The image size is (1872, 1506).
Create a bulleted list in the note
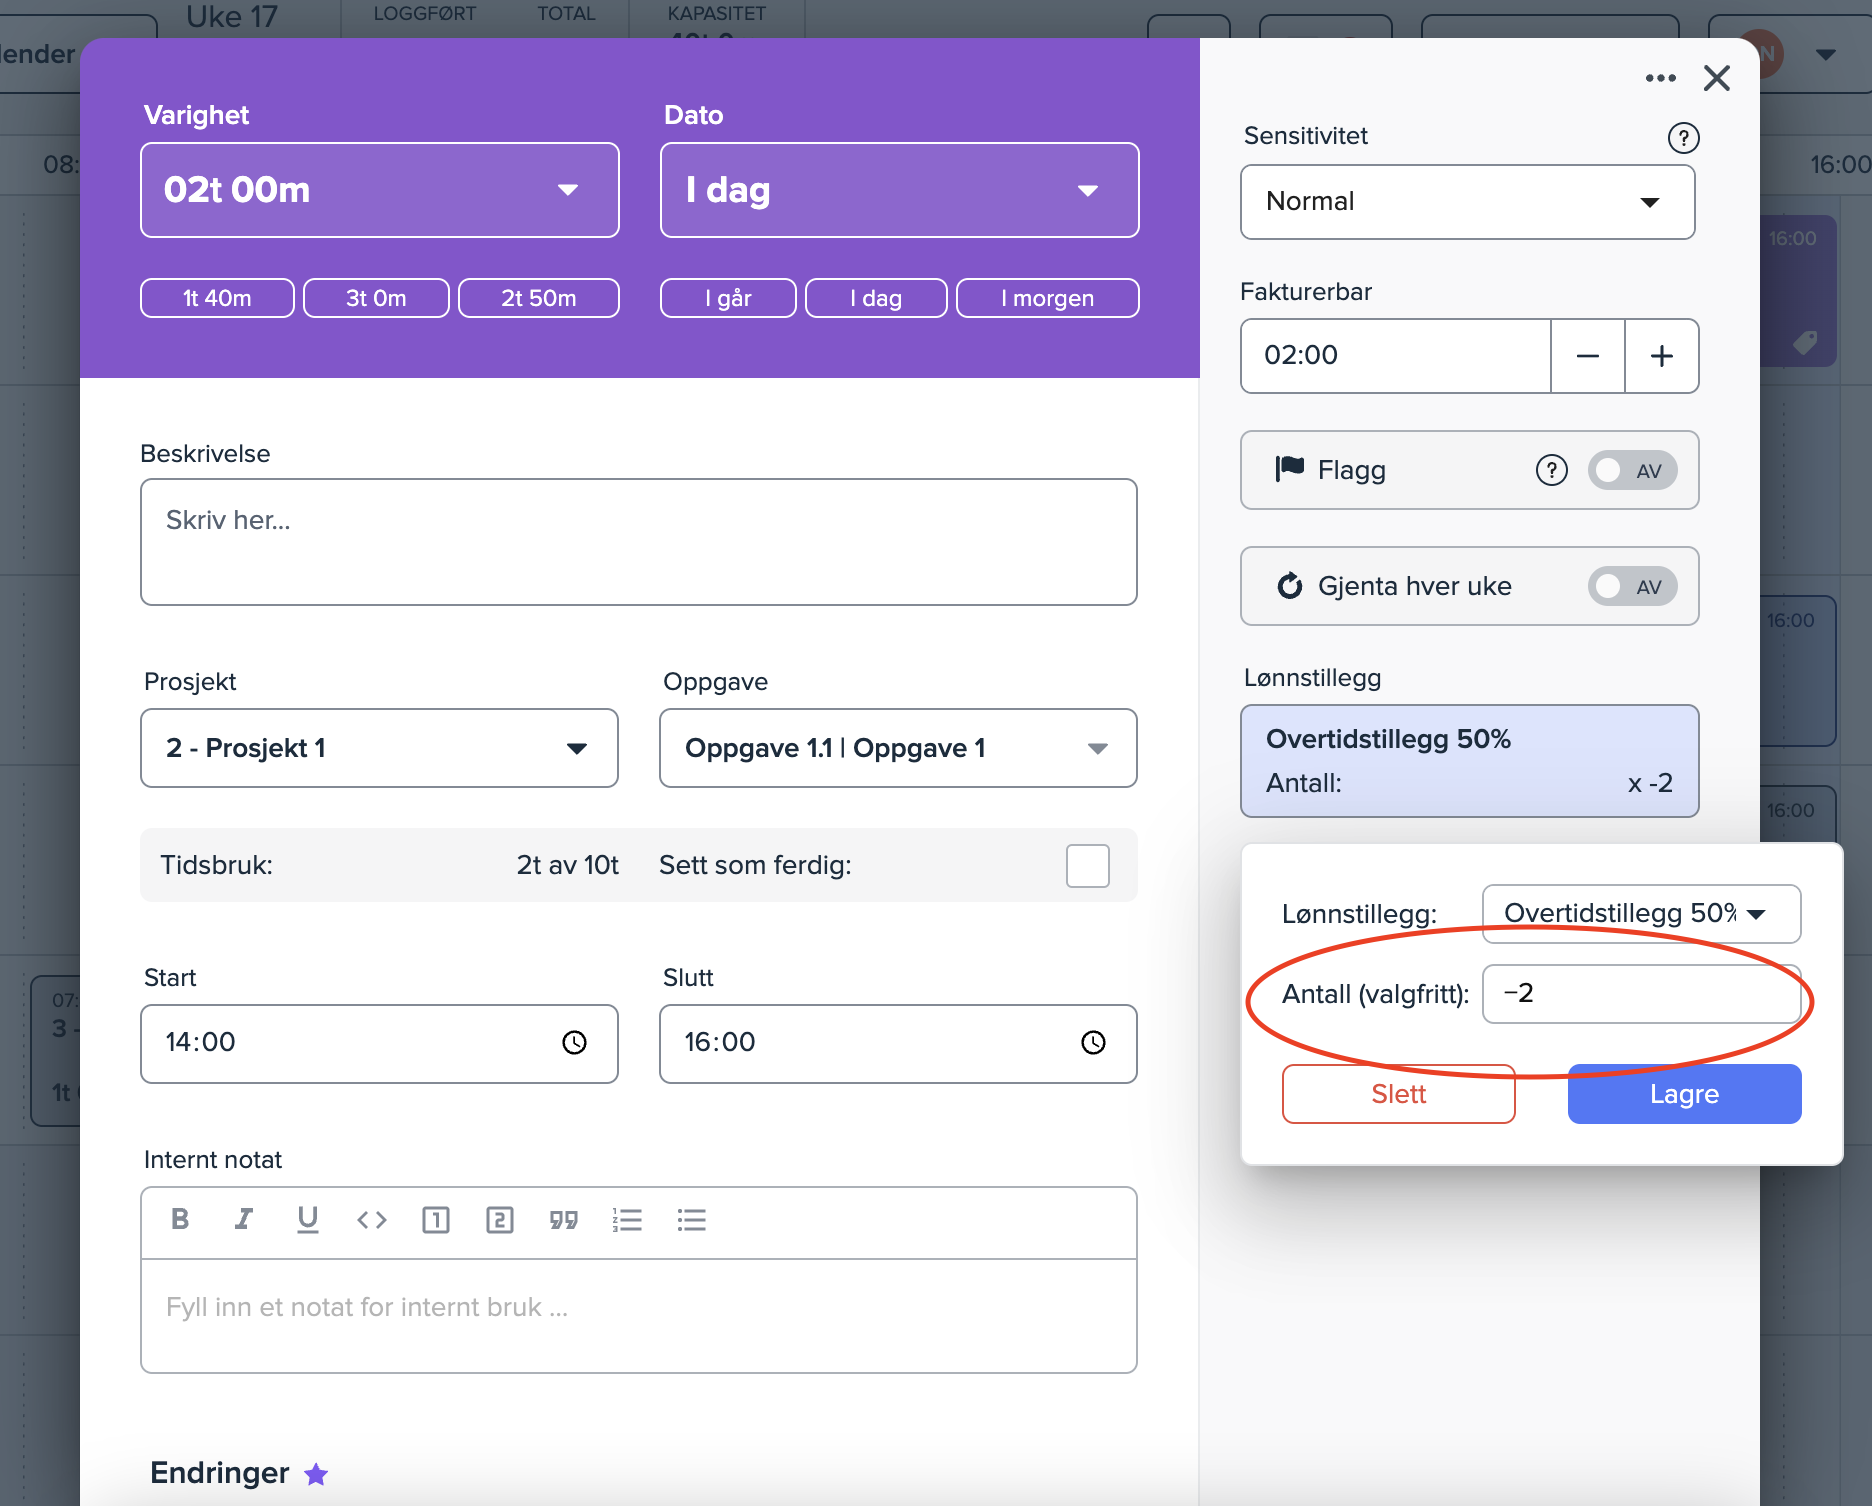(x=691, y=1219)
